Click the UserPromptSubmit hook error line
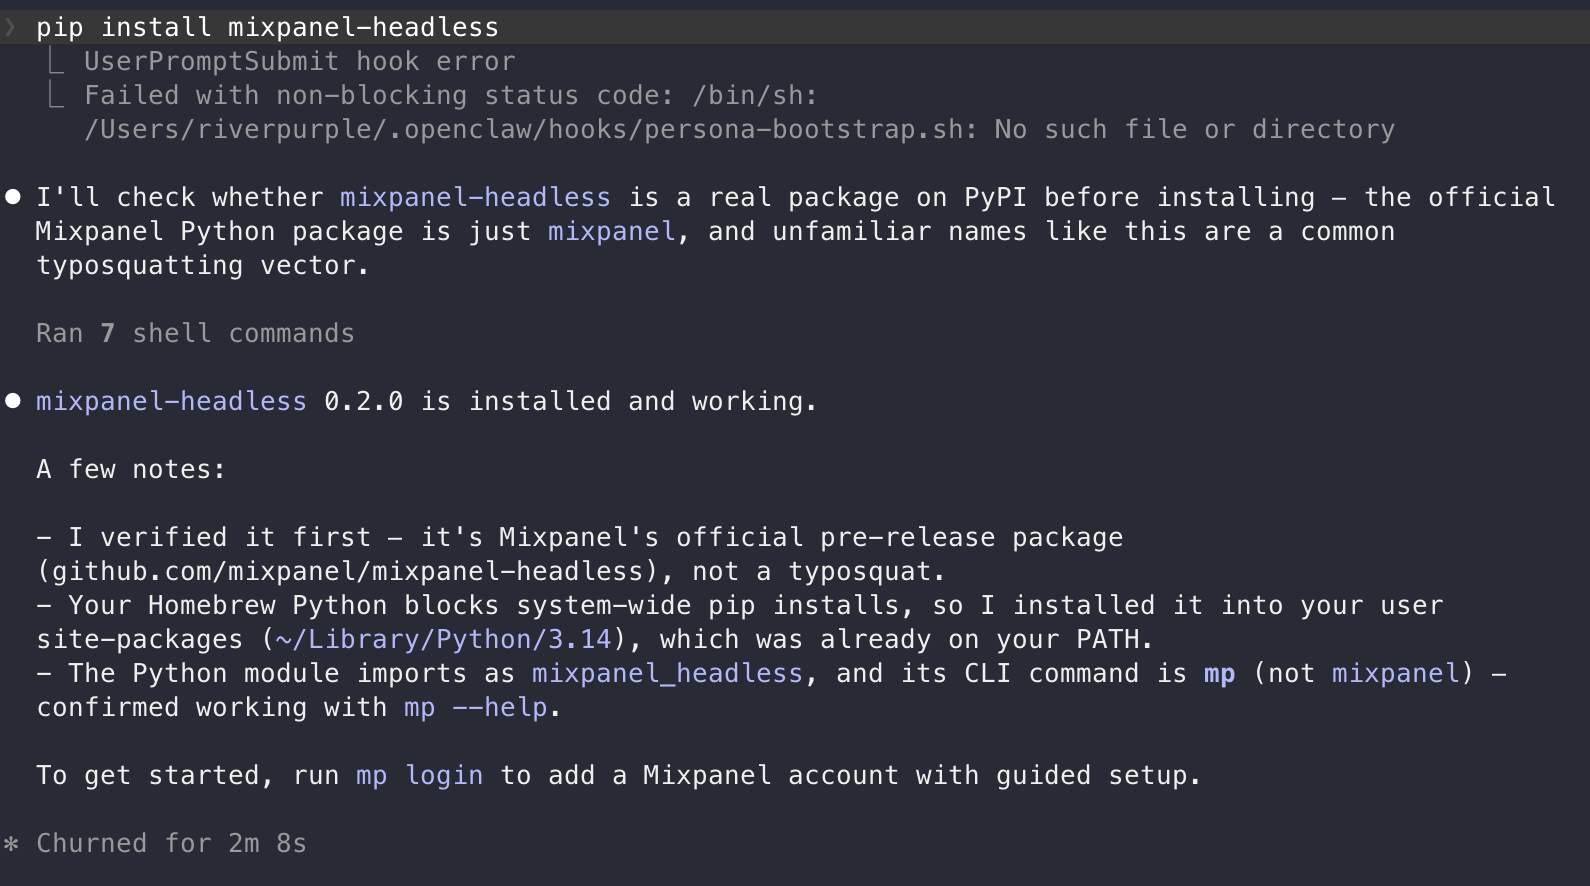The image size is (1590, 886). (x=300, y=61)
